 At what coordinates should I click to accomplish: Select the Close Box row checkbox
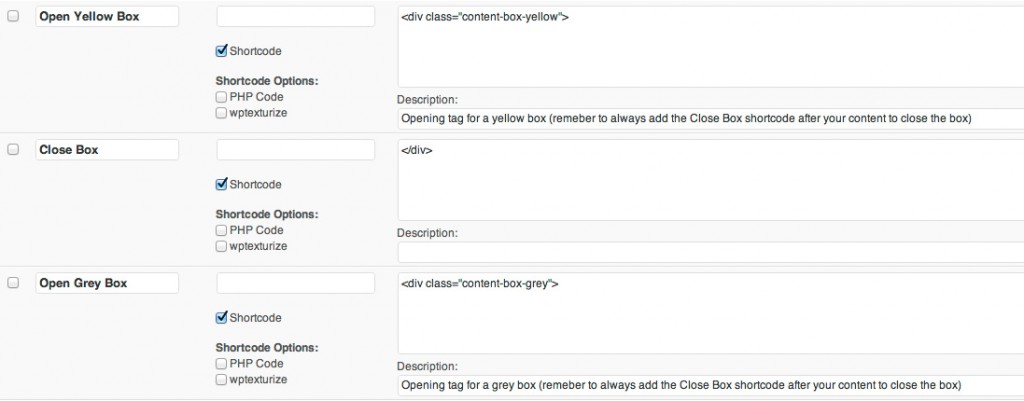(x=13, y=150)
